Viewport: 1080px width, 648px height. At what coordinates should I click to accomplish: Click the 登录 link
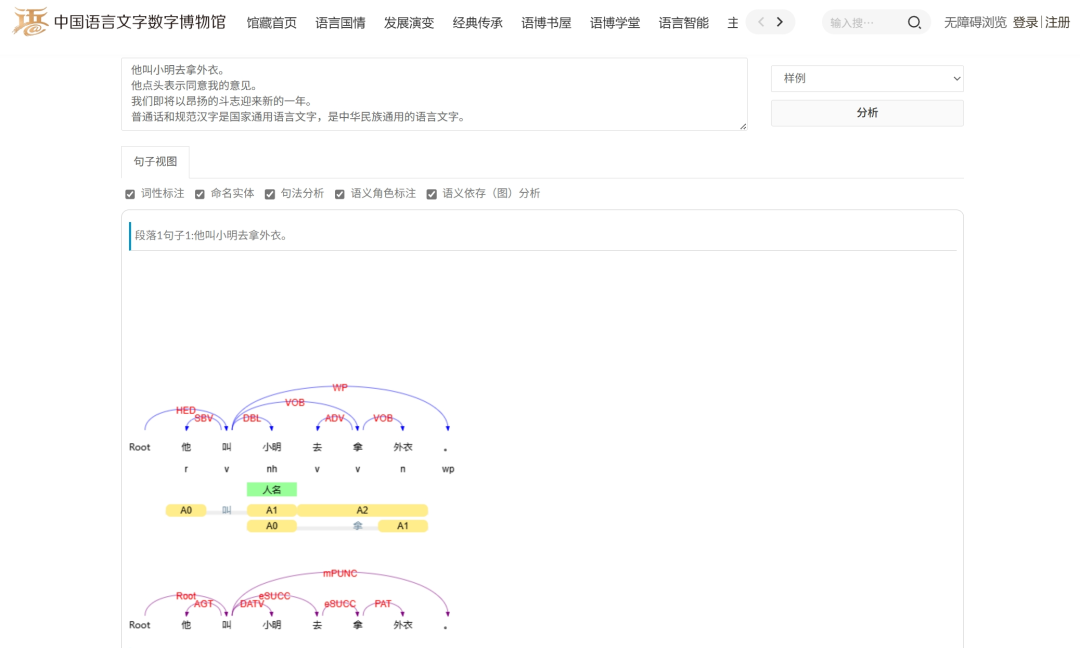click(1025, 22)
